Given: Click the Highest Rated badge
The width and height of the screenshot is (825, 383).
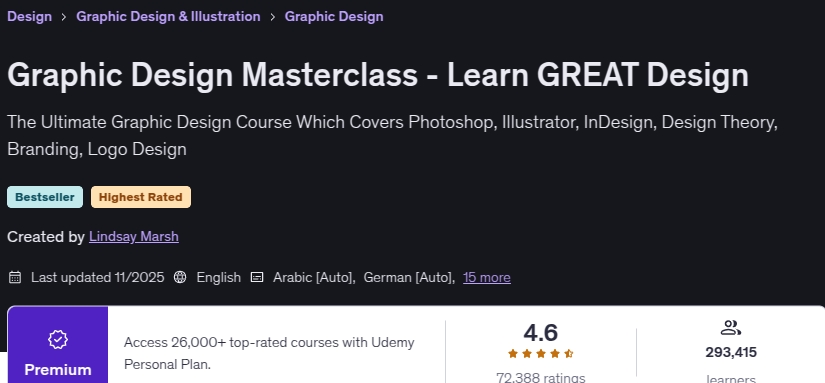Looking at the screenshot, I should (141, 197).
